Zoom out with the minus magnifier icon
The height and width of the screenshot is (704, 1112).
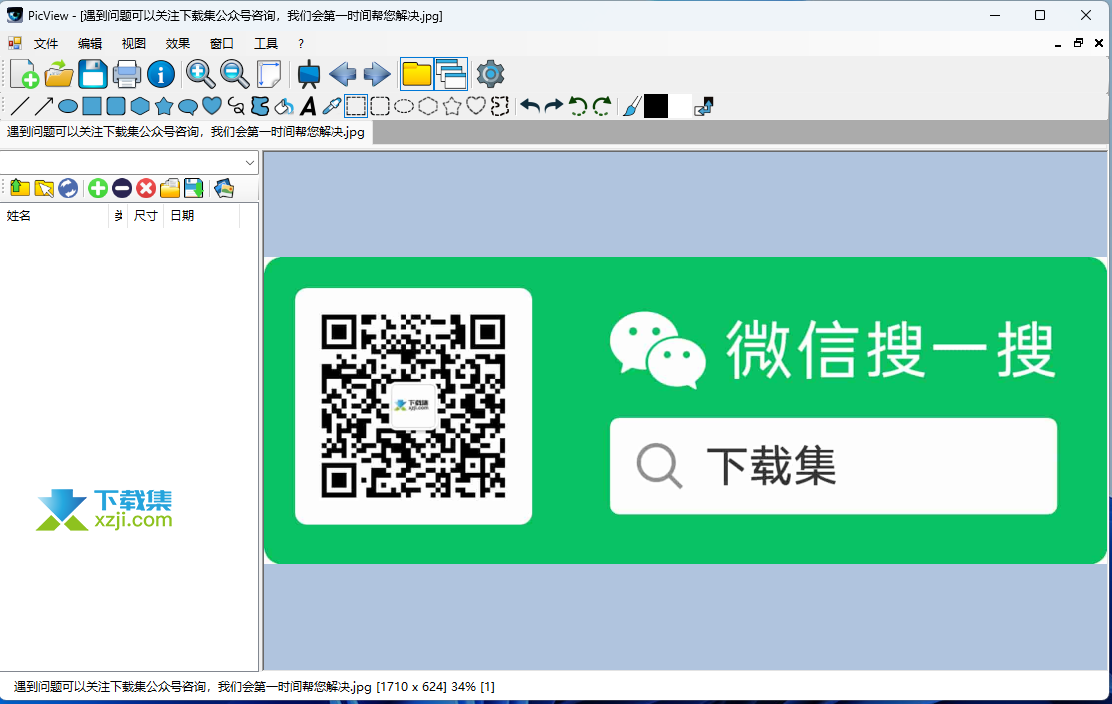[234, 74]
